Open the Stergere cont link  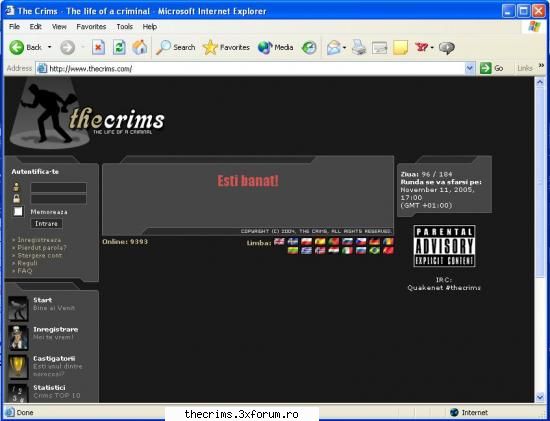point(40,255)
